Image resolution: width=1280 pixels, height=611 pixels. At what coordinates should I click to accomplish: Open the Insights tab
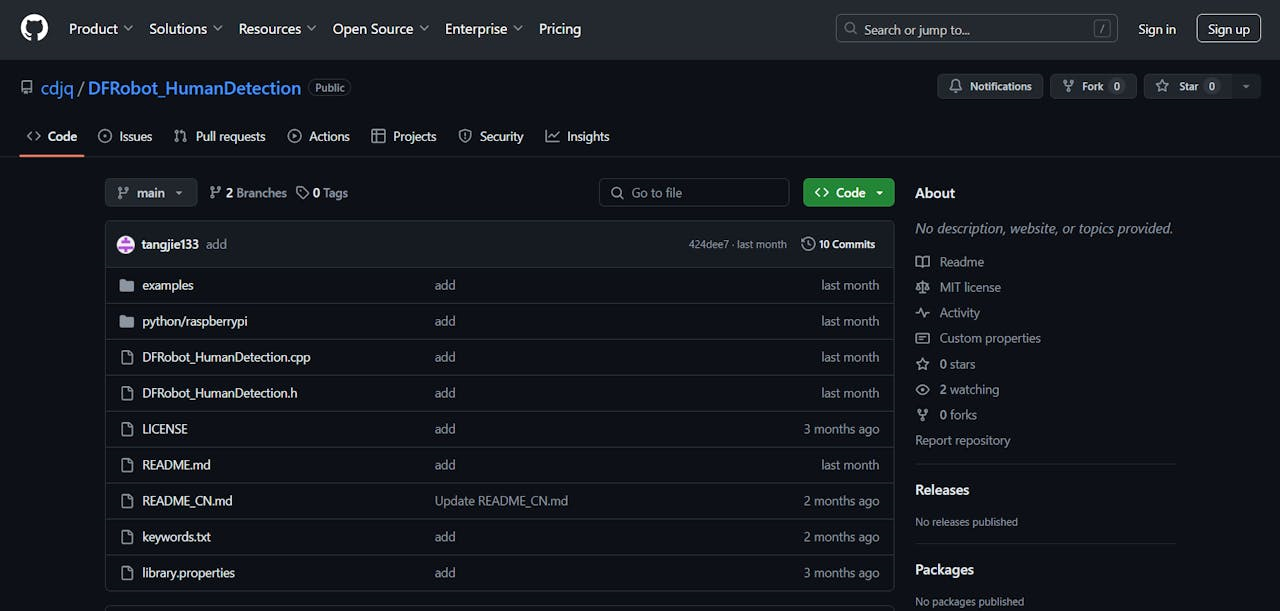click(577, 137)
